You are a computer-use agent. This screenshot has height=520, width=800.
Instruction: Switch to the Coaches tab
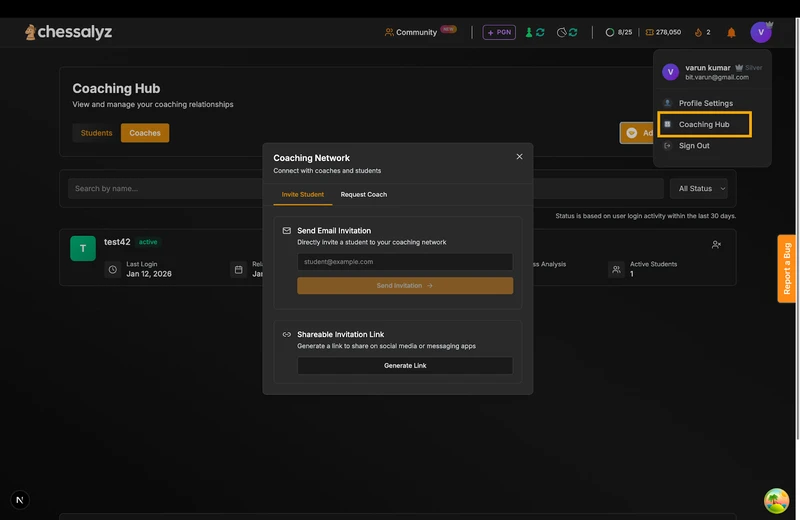[x=145, y=133]
